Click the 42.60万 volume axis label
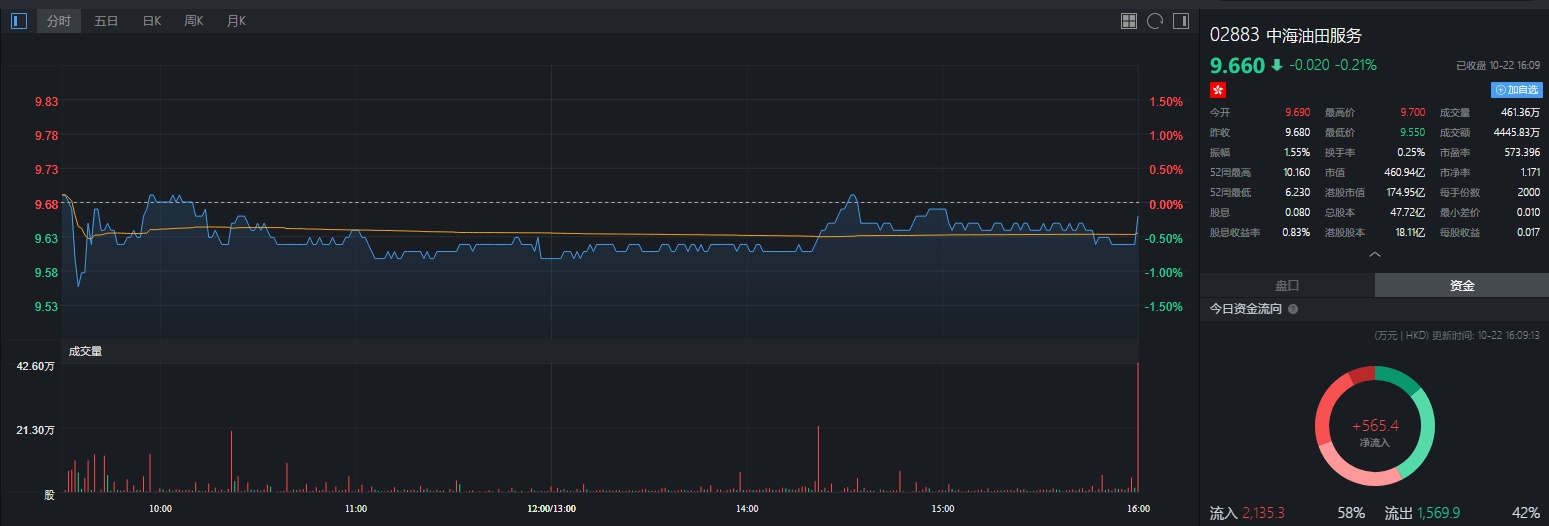This screenshot has width=1549, height=526. [x=35, y=367]
